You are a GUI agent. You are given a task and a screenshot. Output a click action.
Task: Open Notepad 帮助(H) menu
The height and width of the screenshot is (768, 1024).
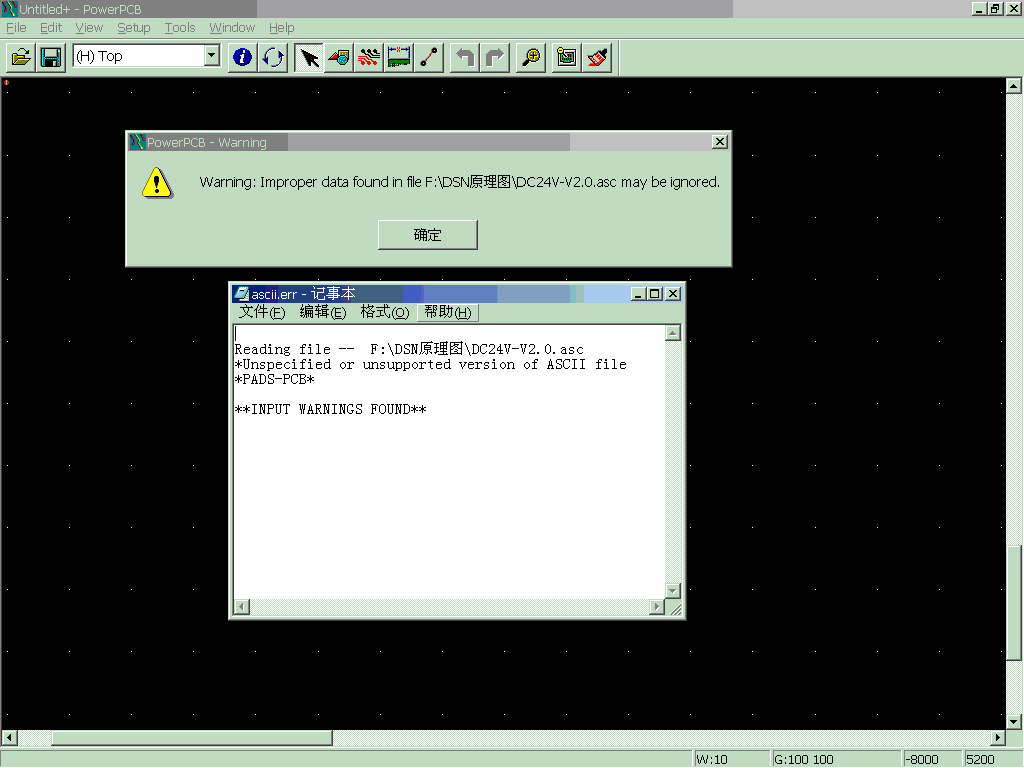tap(447, 312)
